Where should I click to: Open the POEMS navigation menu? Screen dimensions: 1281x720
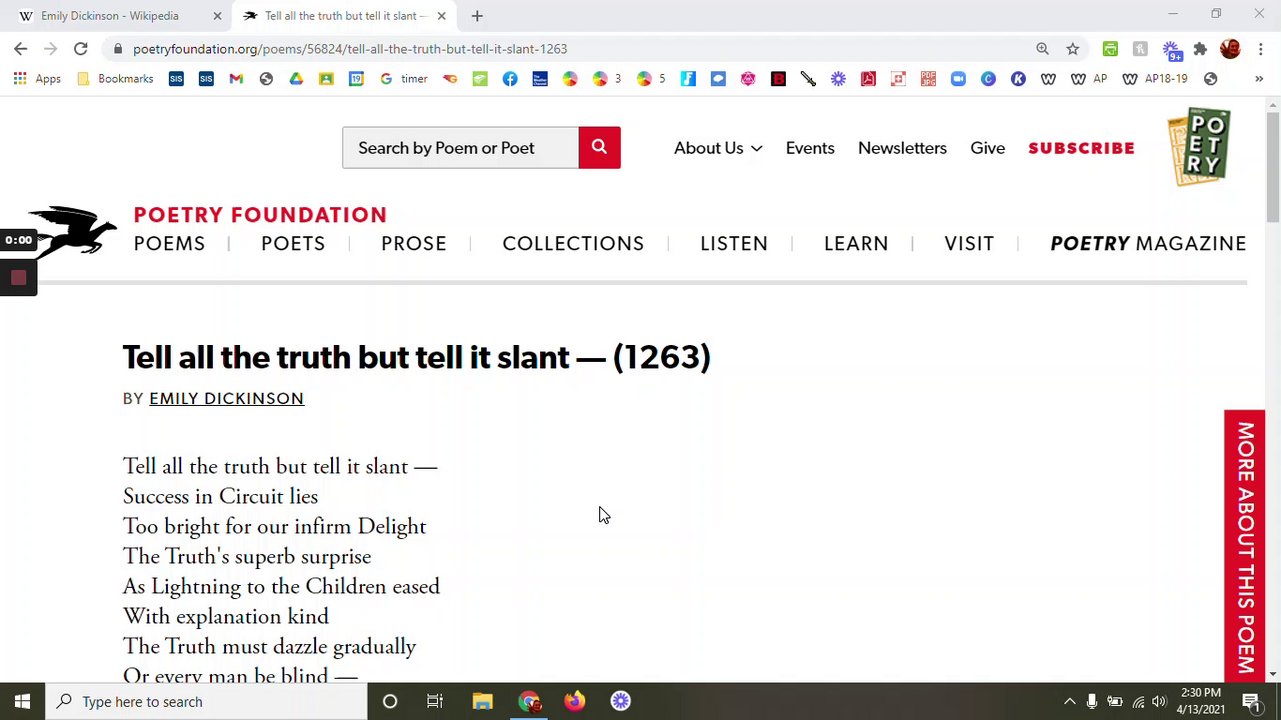pos(169,244)
